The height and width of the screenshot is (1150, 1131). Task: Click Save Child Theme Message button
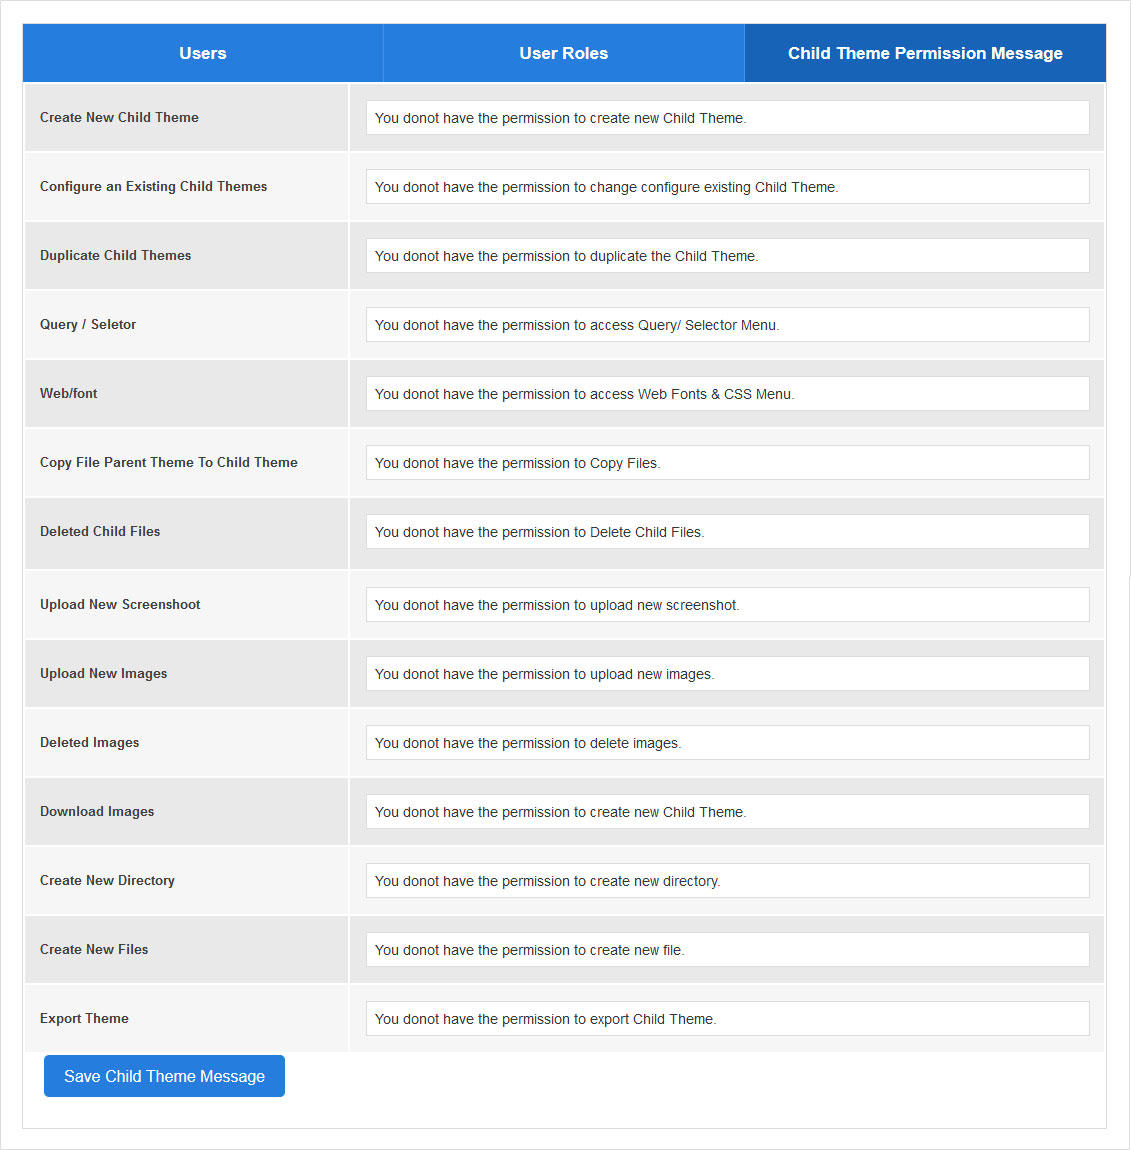[x=164, y=1076]
